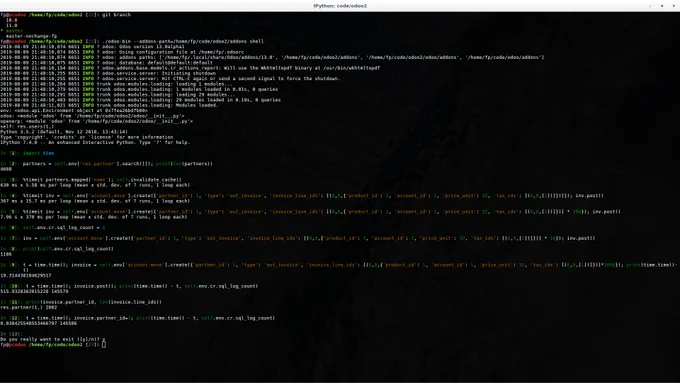Click the "5.58 ms per loop" result line

(x=95, y=185)
